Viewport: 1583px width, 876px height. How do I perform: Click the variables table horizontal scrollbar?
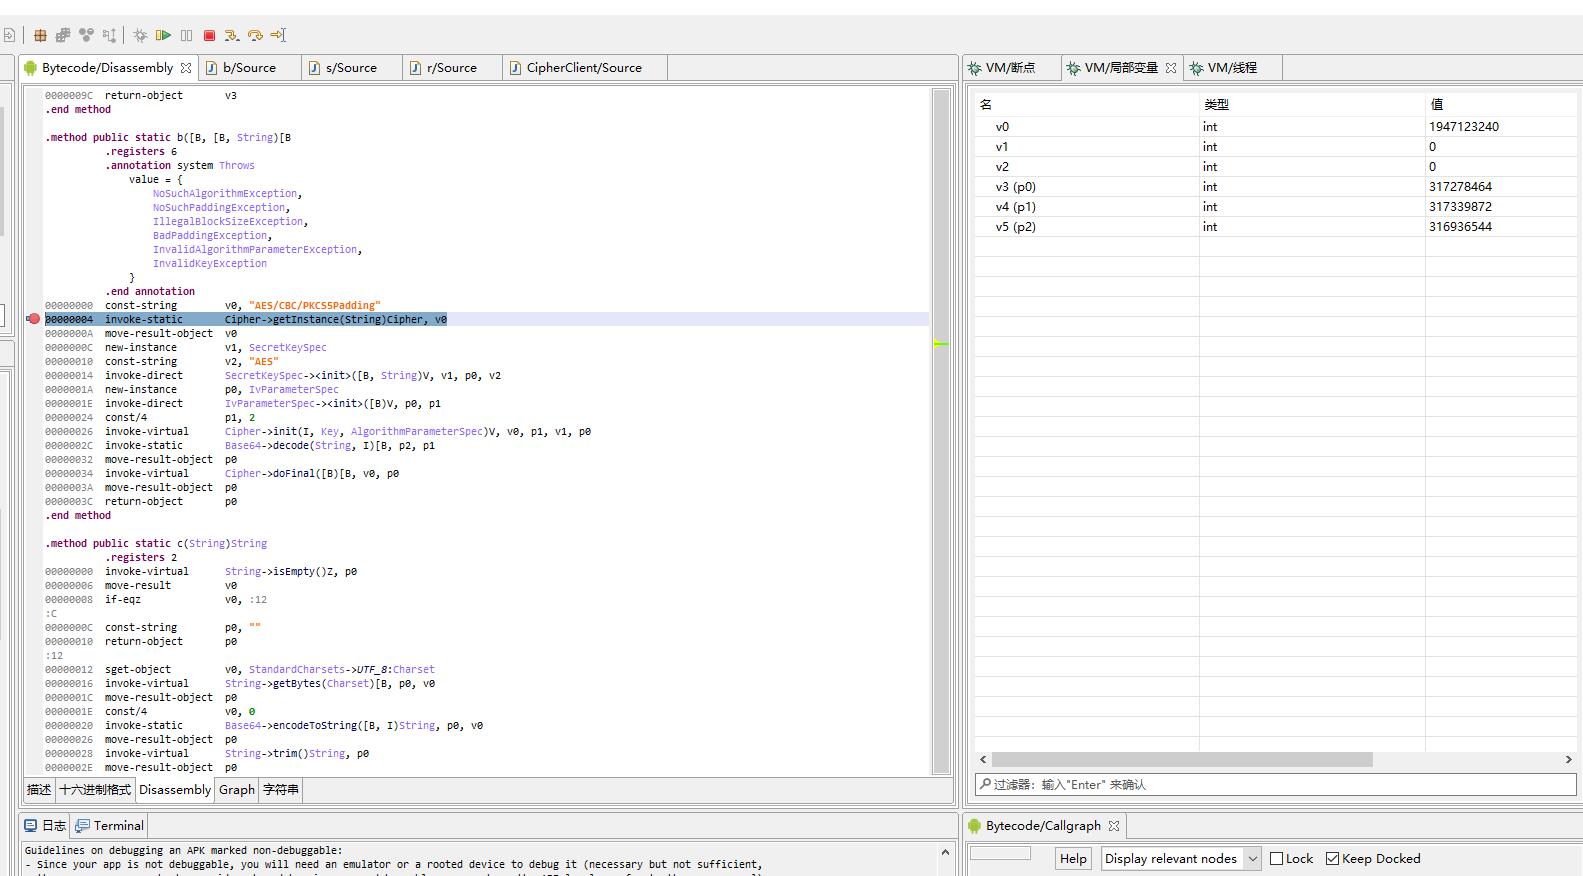click(x=1182, y=760)
